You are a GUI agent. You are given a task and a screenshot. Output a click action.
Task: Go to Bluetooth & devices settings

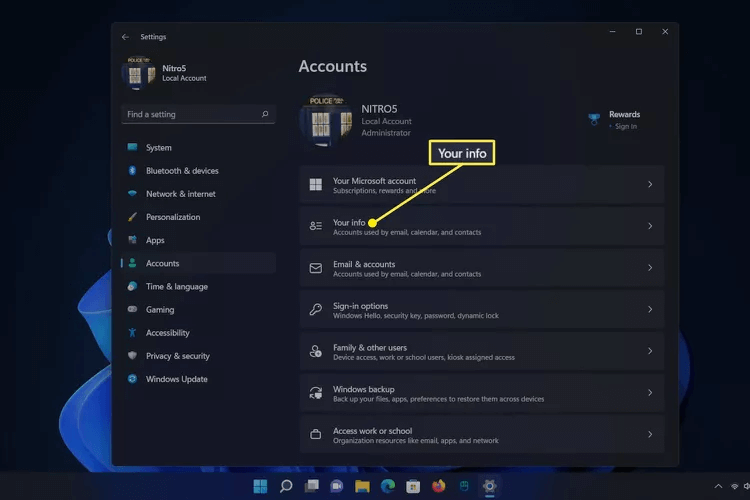[x=199, y=170]
